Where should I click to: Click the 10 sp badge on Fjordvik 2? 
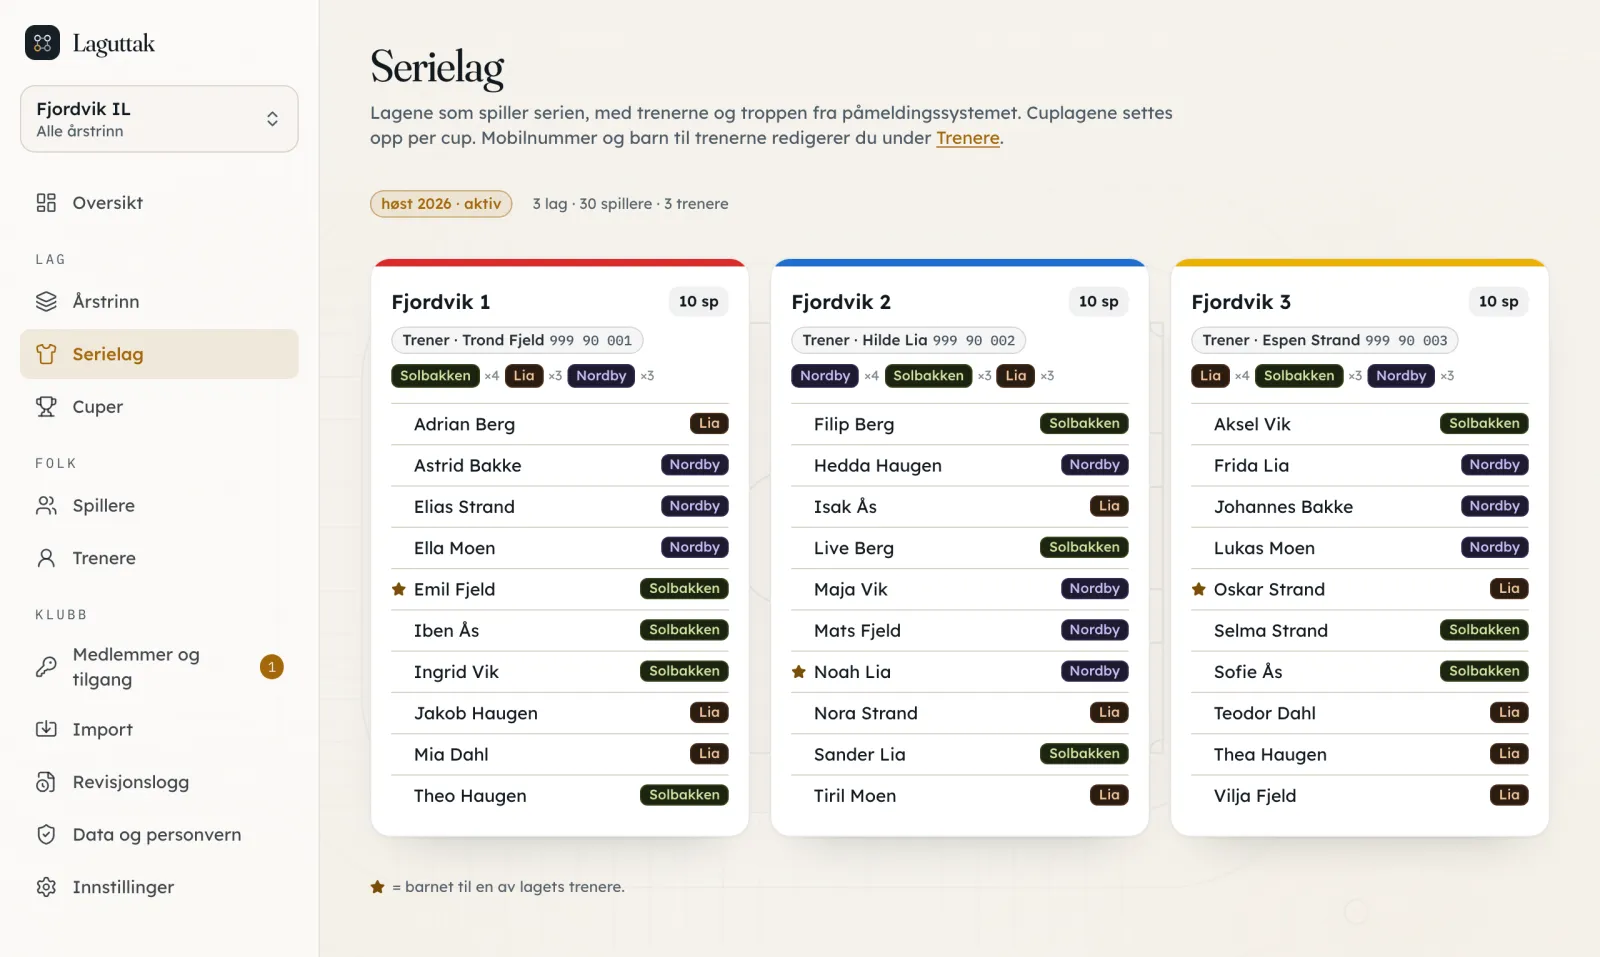point(1099,302)
